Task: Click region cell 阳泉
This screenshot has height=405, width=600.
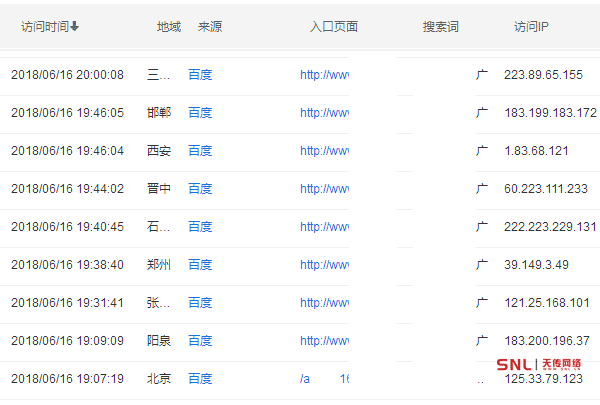Action: point(159,341)
